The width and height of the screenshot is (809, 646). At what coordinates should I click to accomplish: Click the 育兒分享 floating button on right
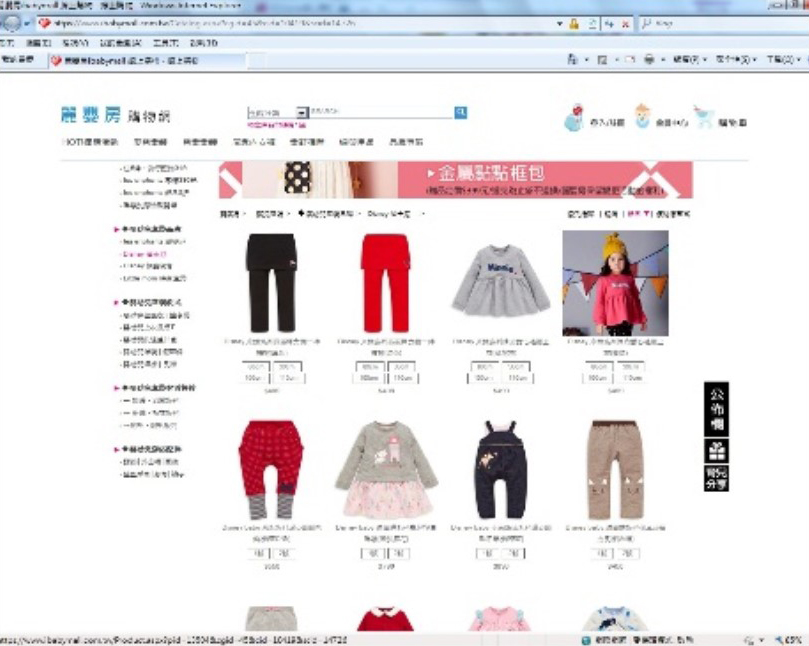click(x=716, y=477)
